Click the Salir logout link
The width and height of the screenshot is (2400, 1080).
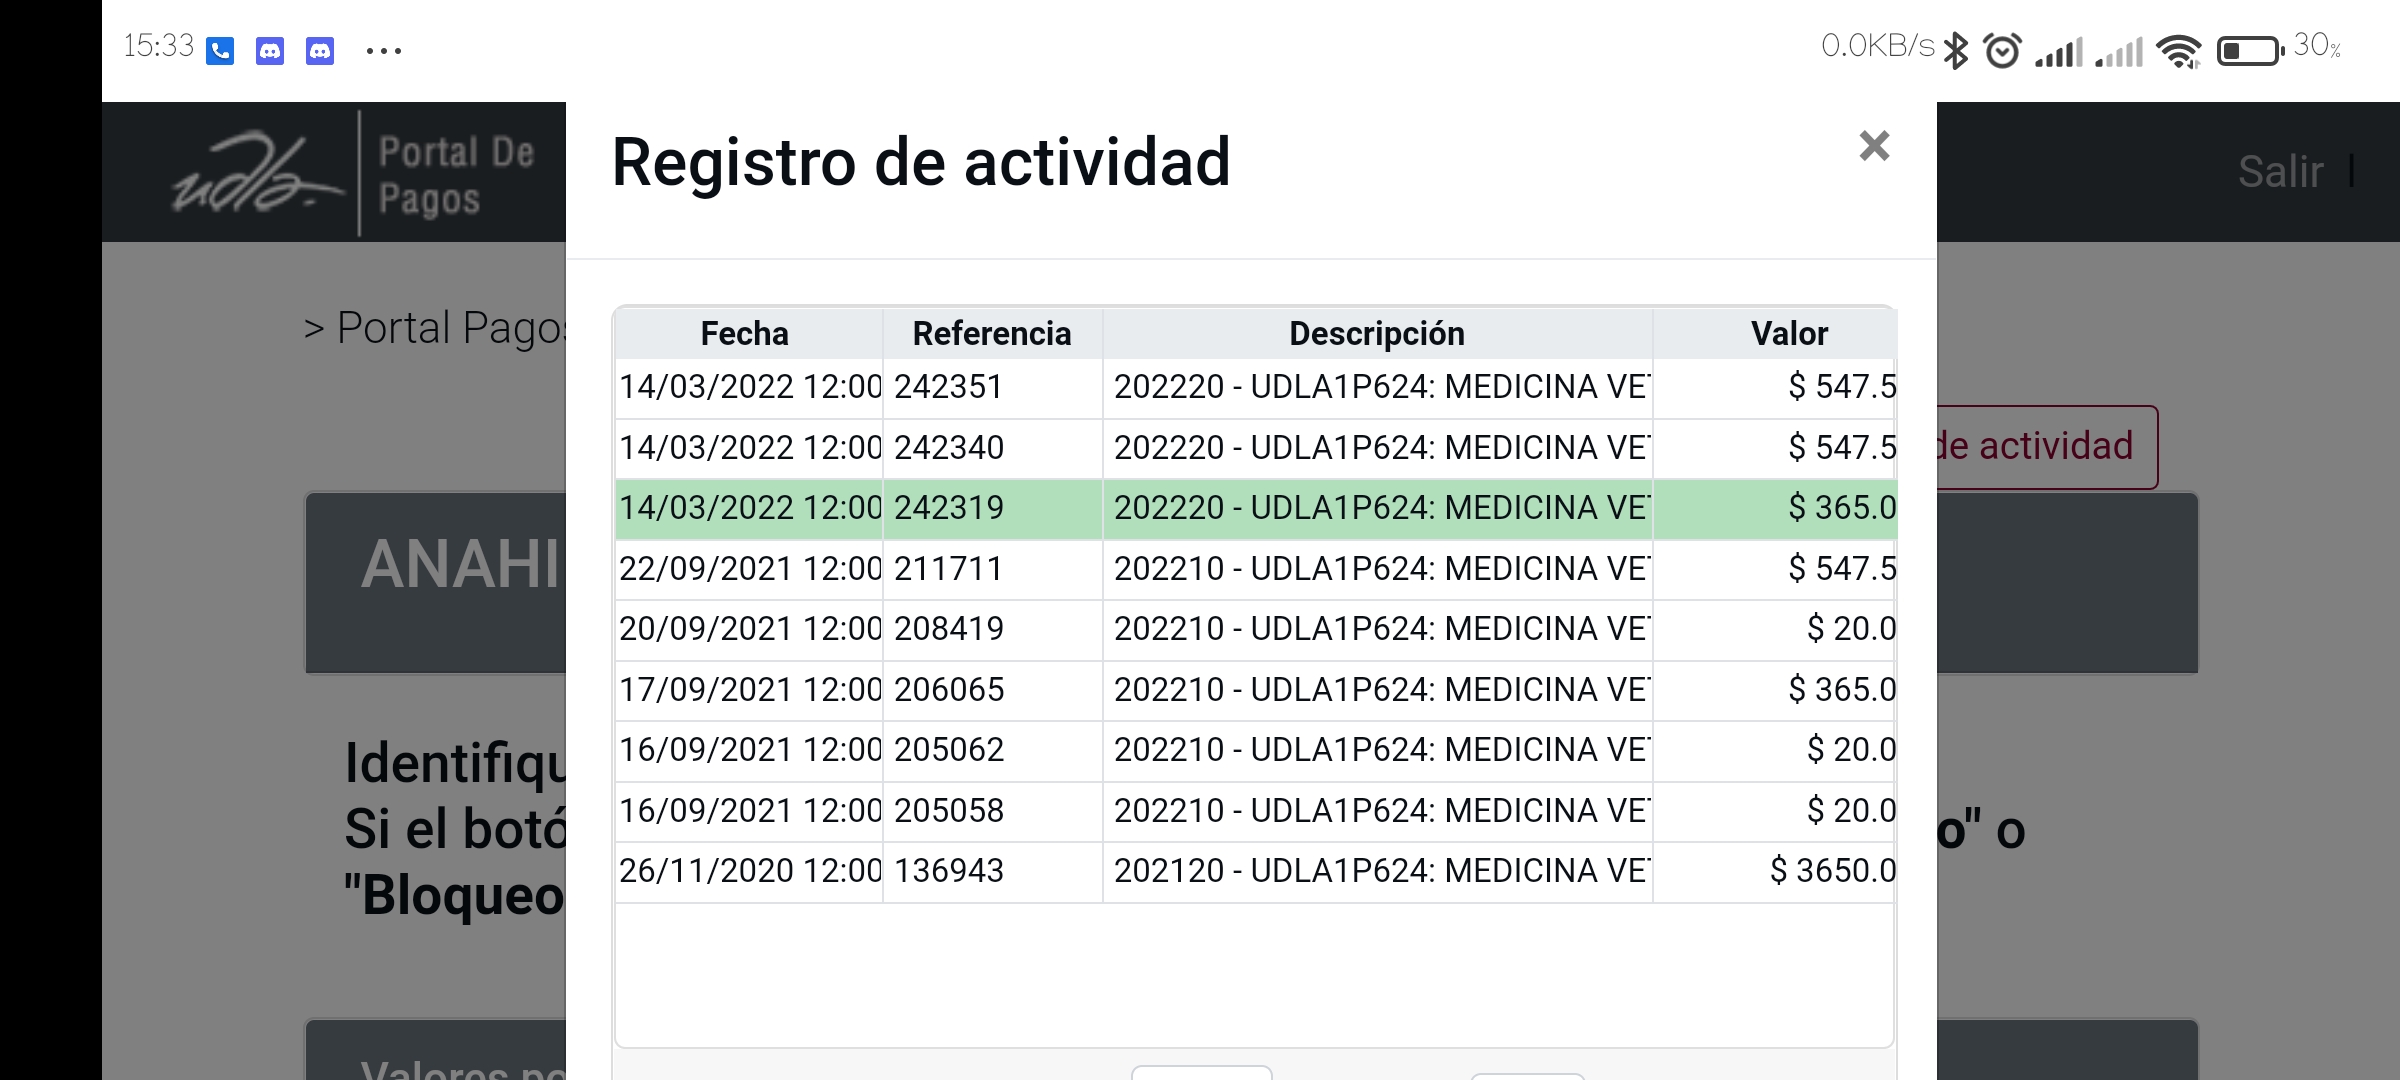coord(2280,172)
